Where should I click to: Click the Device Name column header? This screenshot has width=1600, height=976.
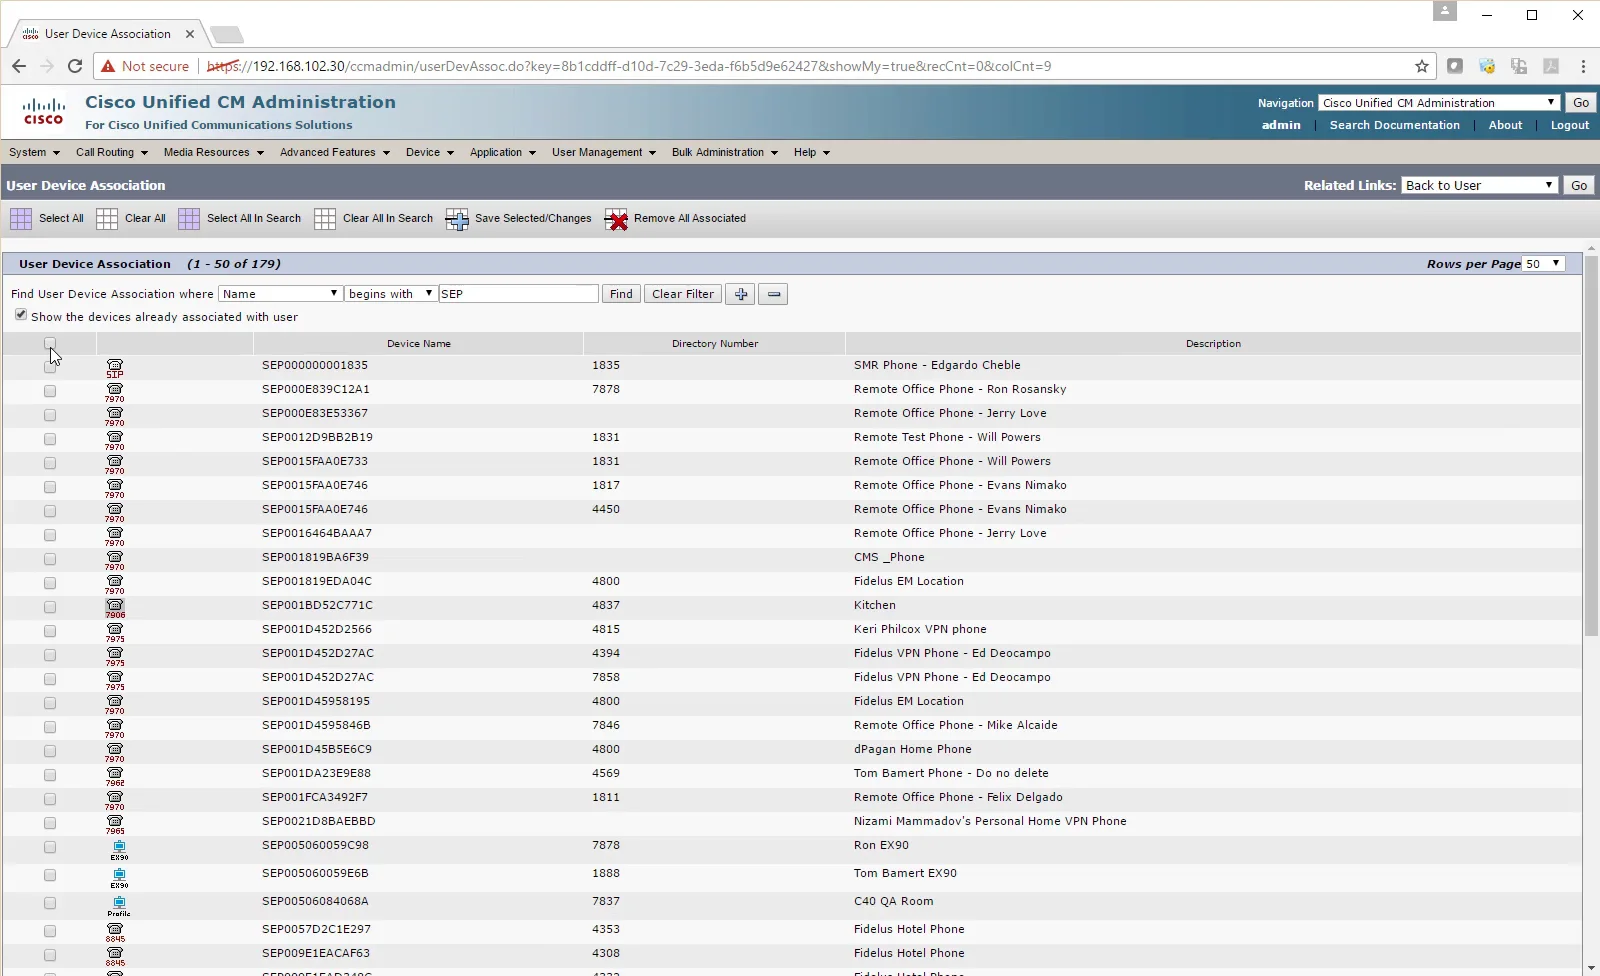pyautogui.click(x=418, y=343)
